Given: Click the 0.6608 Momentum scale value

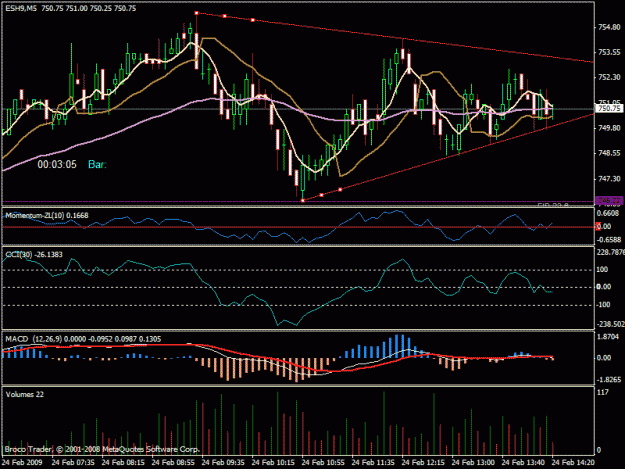Looking at the screenshot, I should point(609,214).
